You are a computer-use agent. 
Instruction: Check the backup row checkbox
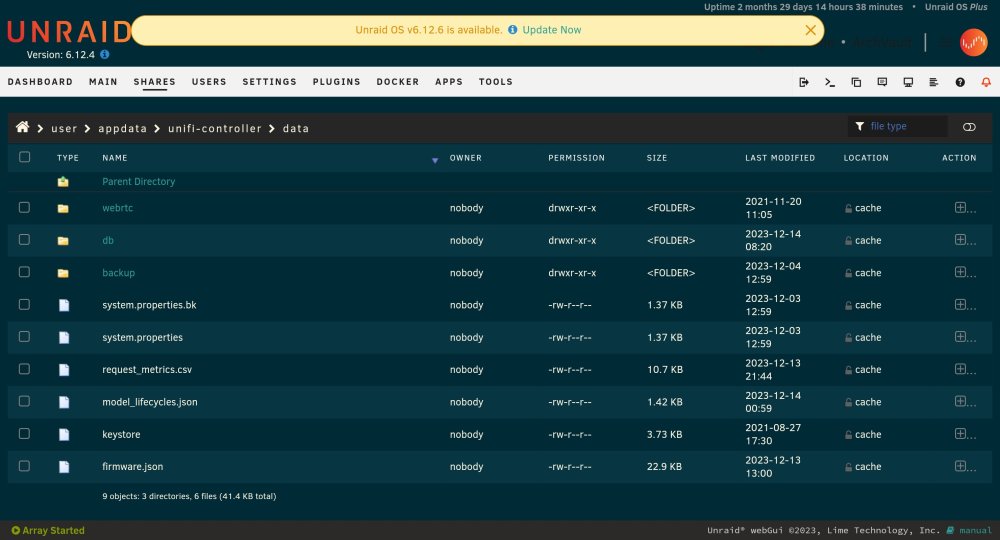(24, 272)
